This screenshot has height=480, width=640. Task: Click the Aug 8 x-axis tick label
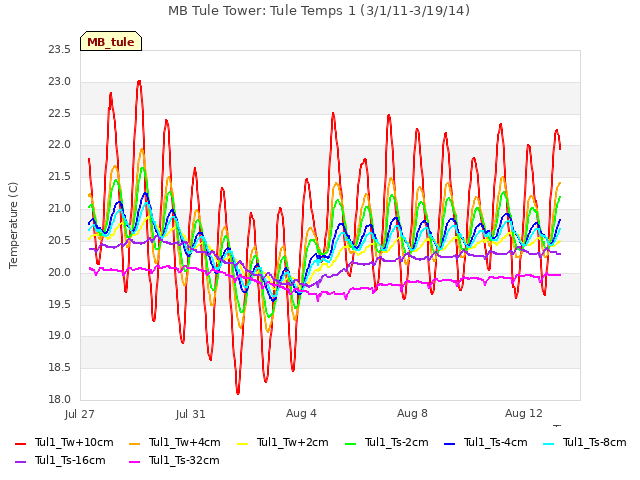tap(412, 413)
